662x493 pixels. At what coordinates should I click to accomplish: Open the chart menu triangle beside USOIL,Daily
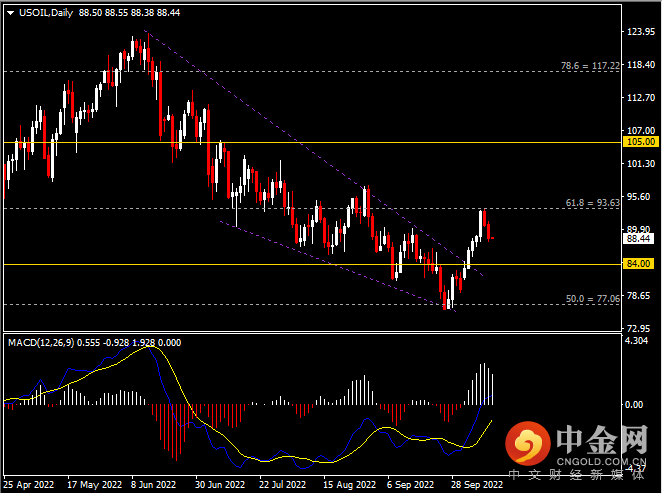(11, 13)
